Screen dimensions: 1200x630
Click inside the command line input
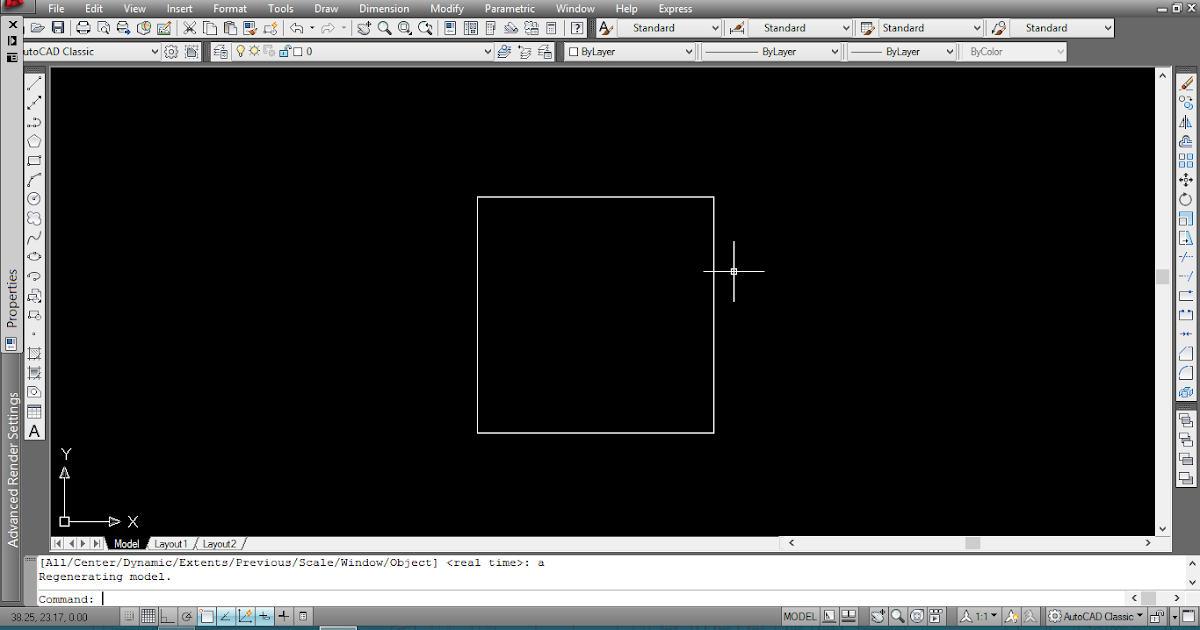[x=300, y=599]
